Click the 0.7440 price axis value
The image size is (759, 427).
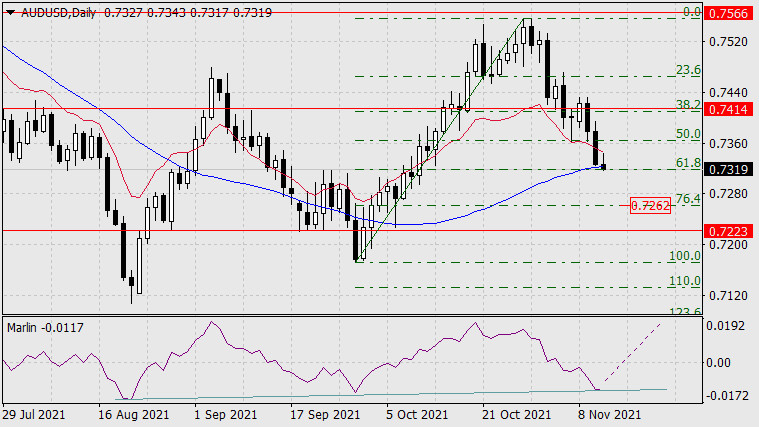[728, 92]
